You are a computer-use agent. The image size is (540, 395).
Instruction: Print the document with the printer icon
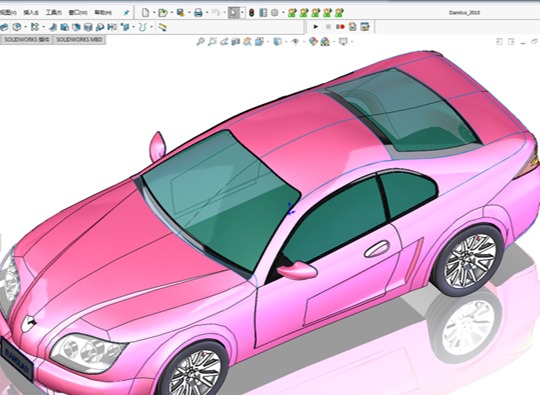(198, 13)
